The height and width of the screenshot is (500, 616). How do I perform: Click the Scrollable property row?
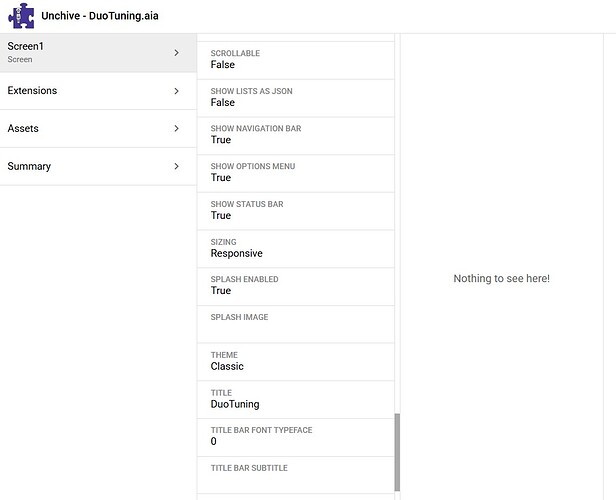[295, 59]
